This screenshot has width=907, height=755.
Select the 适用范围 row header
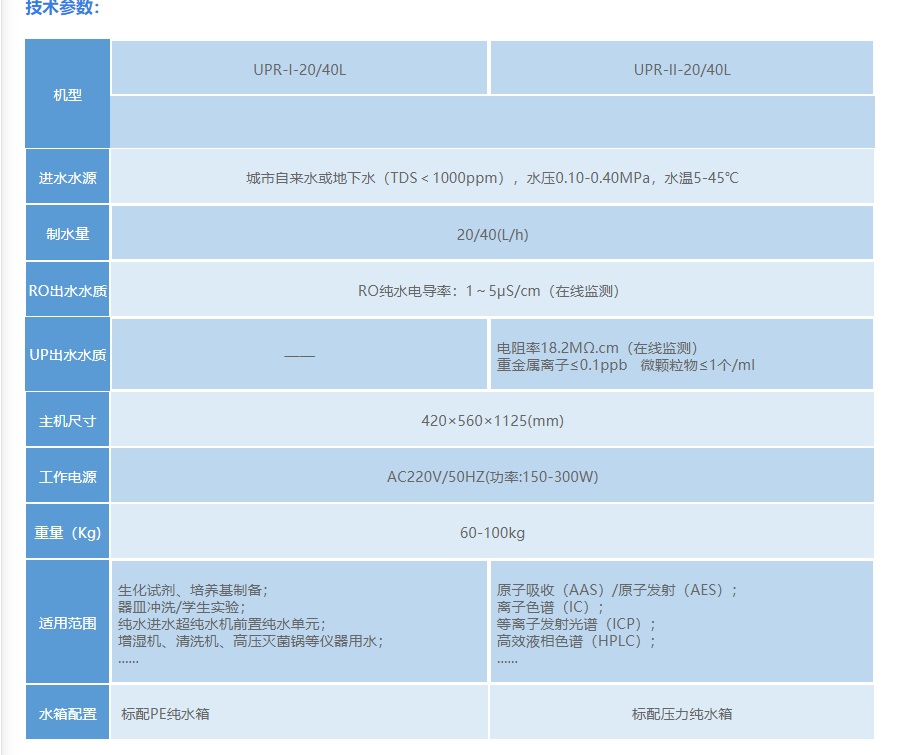[67, 623]
